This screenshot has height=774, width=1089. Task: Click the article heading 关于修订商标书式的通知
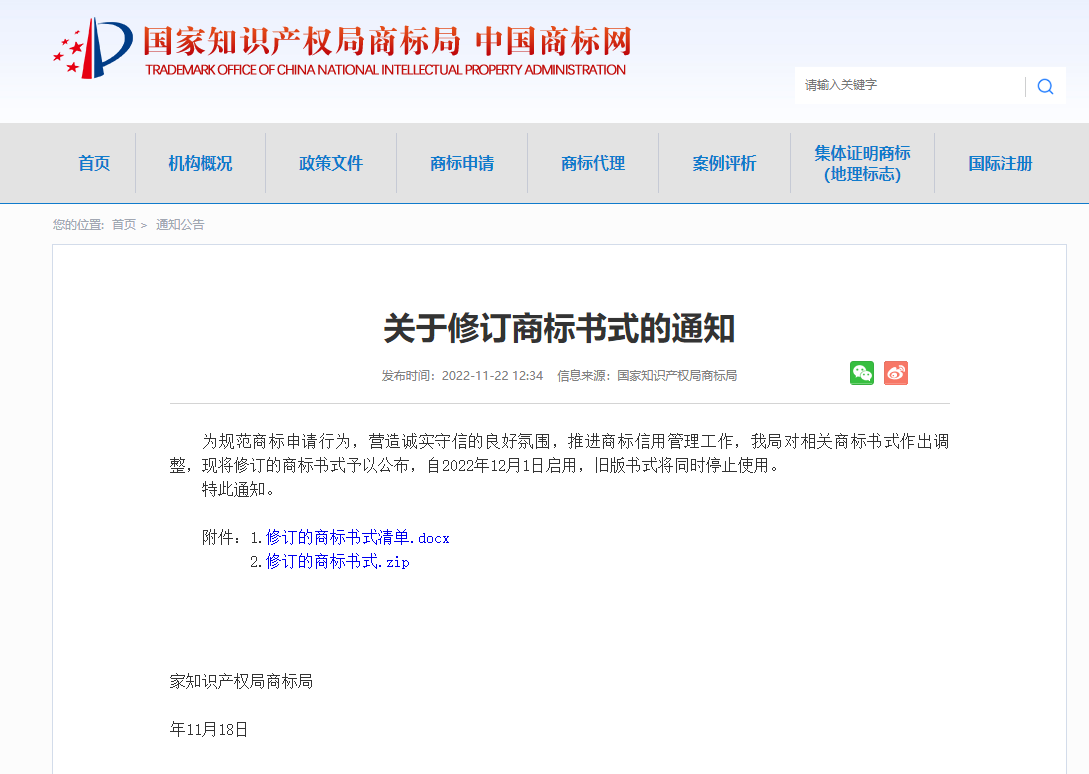(559, 328)
